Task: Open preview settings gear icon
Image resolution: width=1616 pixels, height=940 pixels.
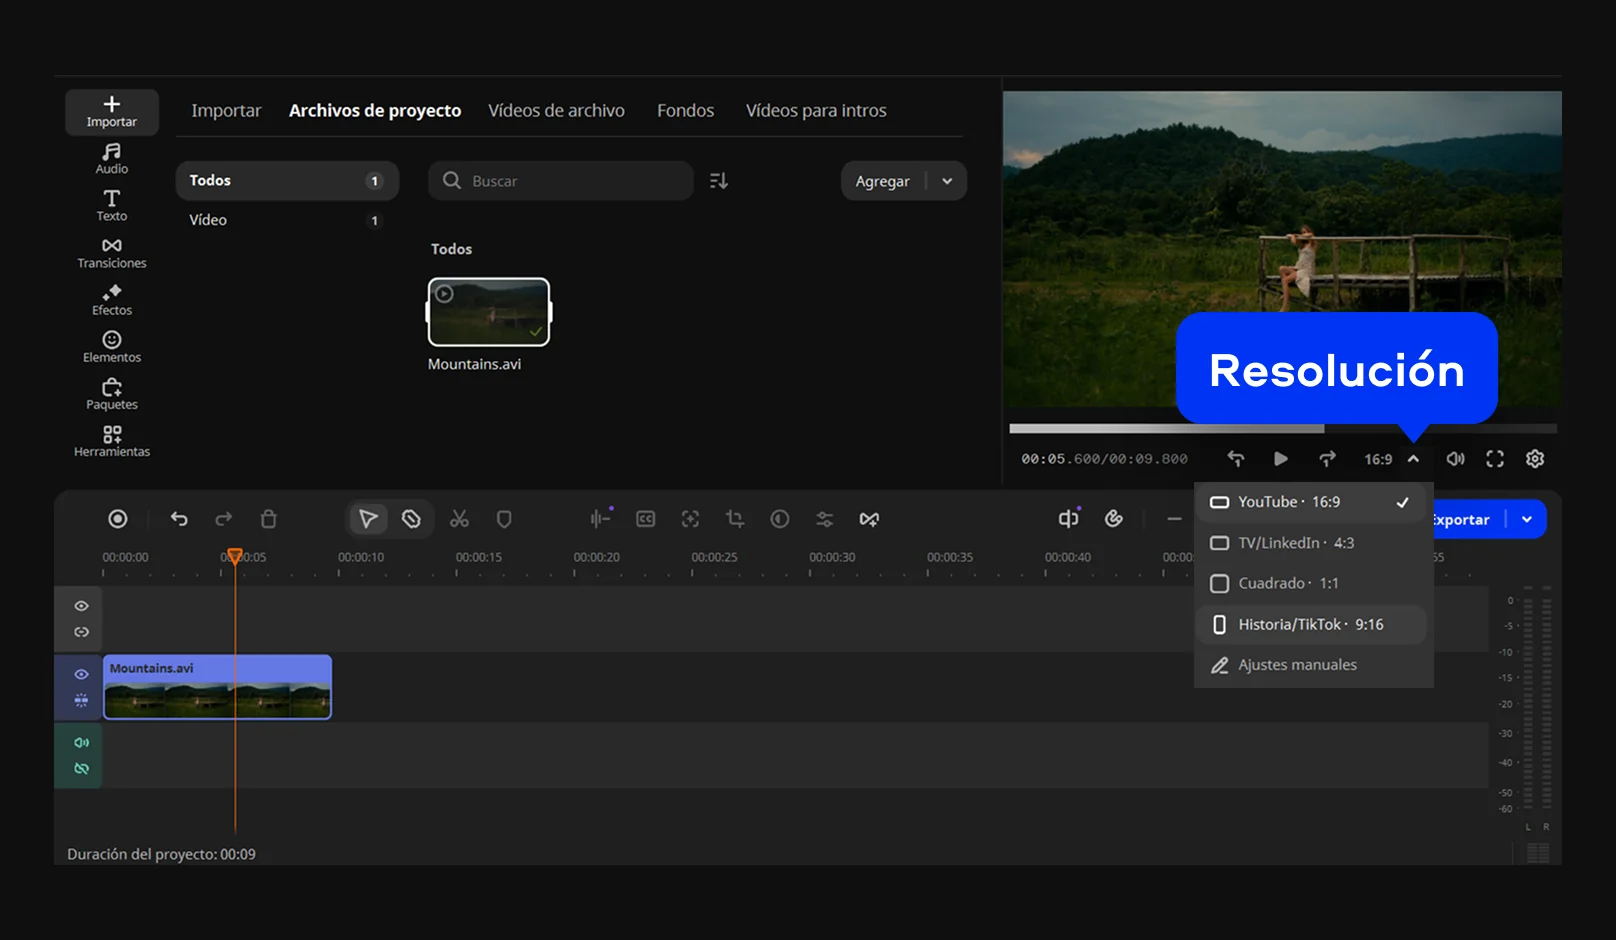Action: tap(1534, 459)
